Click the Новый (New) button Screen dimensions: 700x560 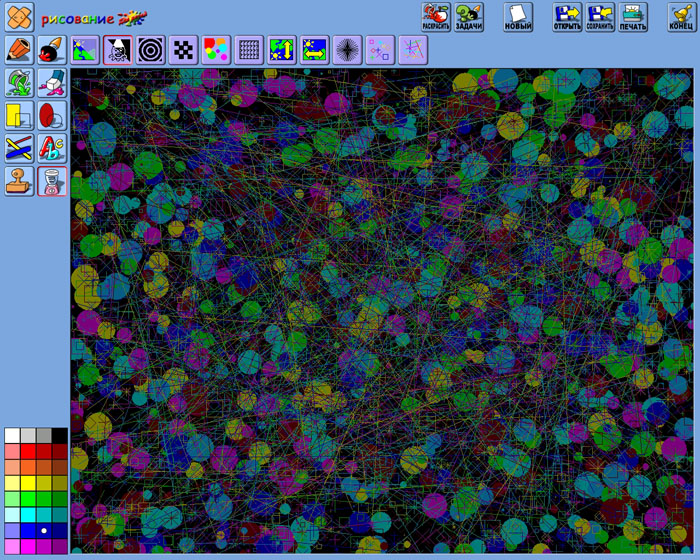(518, 17)
